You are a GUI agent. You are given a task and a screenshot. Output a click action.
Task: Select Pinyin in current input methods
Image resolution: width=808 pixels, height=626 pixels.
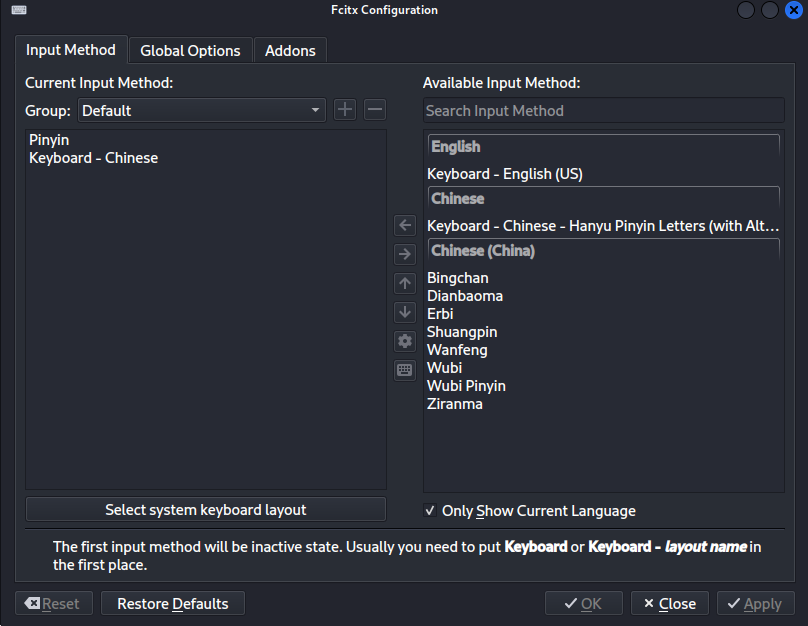click(206, 140)
